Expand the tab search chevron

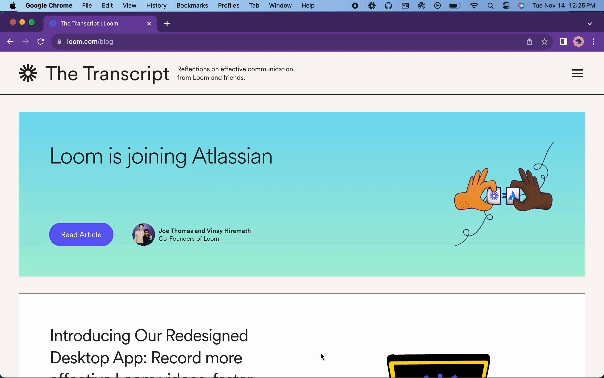[x=590, y=24]
